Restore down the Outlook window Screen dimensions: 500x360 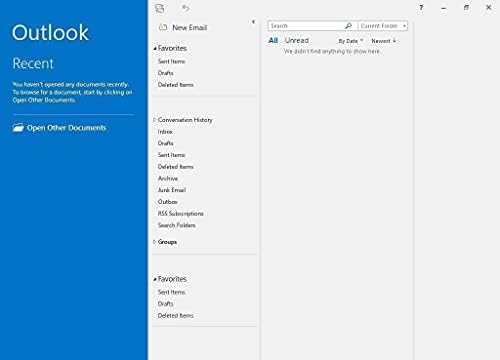tap(466, 7)
